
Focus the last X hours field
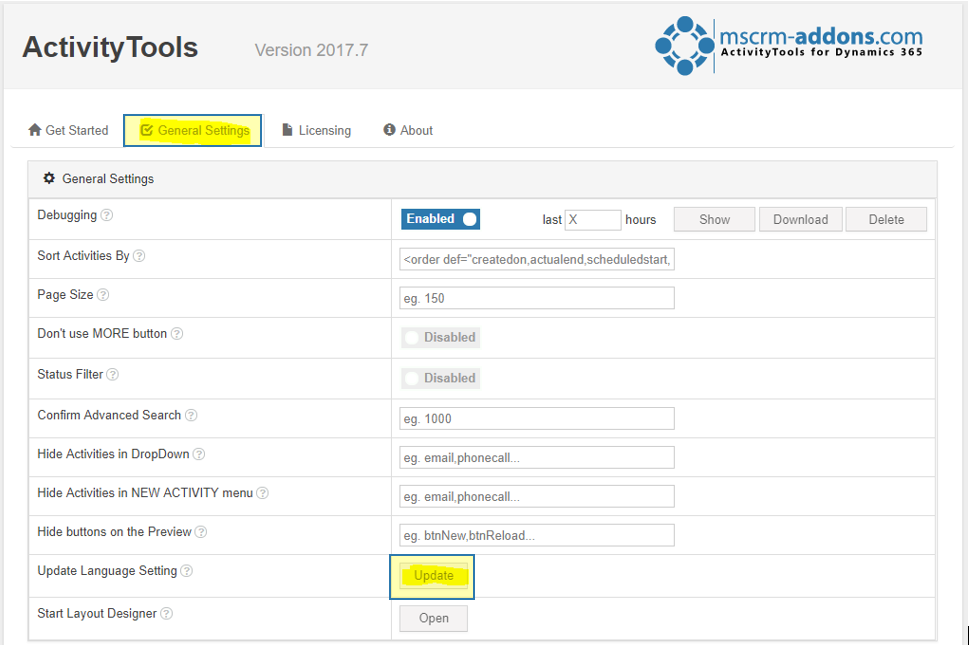coord(593,220)
